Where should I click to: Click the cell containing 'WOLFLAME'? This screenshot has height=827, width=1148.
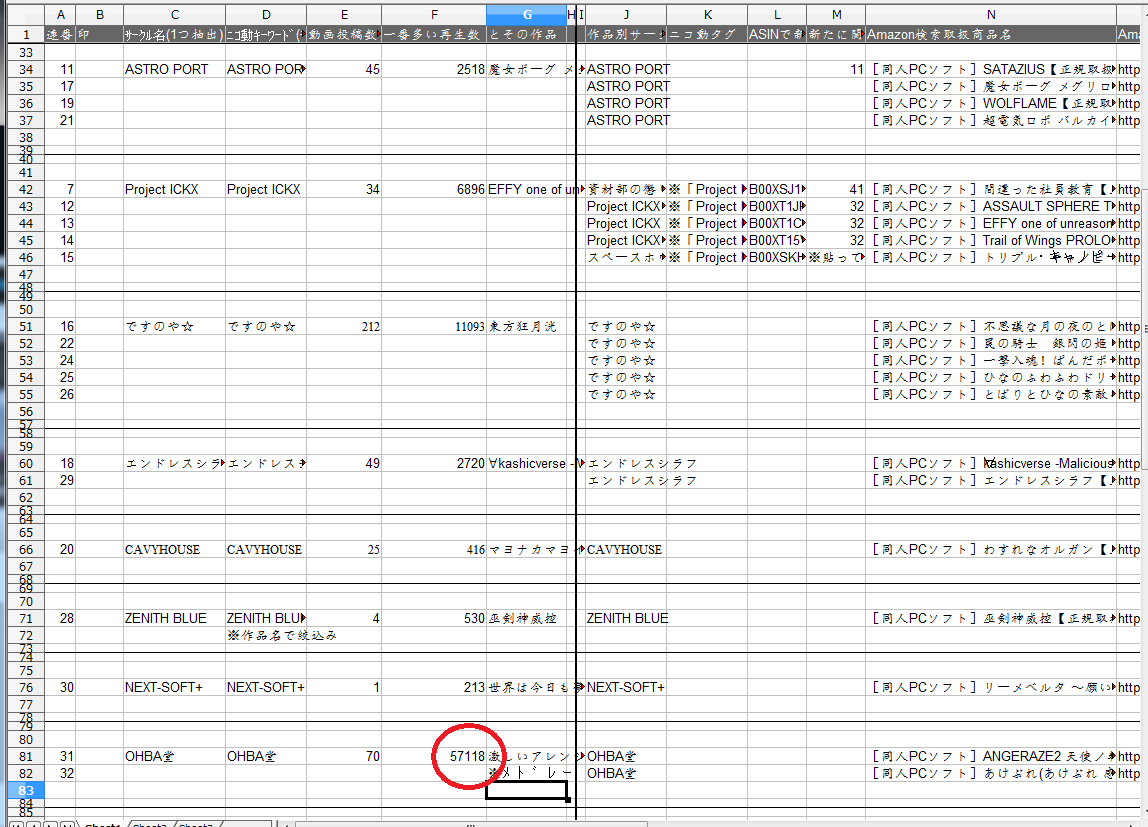point(991,103)
